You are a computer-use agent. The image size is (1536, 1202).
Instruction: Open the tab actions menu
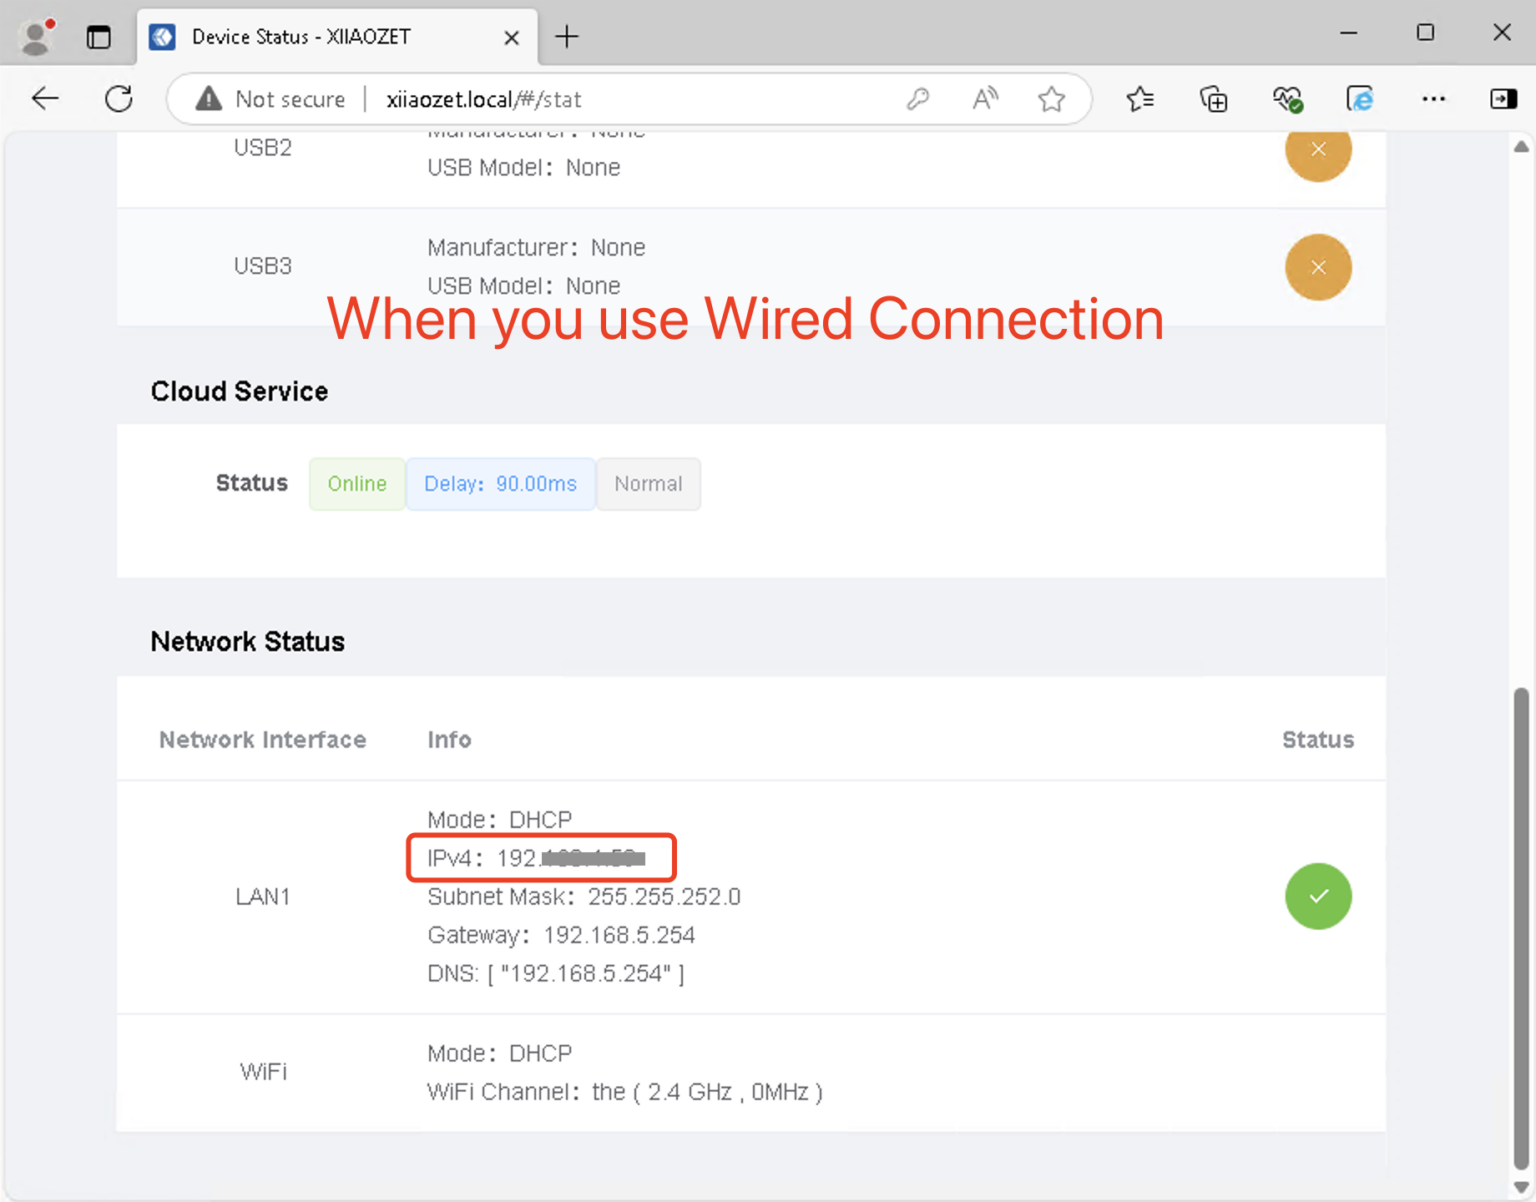[99, 36]
